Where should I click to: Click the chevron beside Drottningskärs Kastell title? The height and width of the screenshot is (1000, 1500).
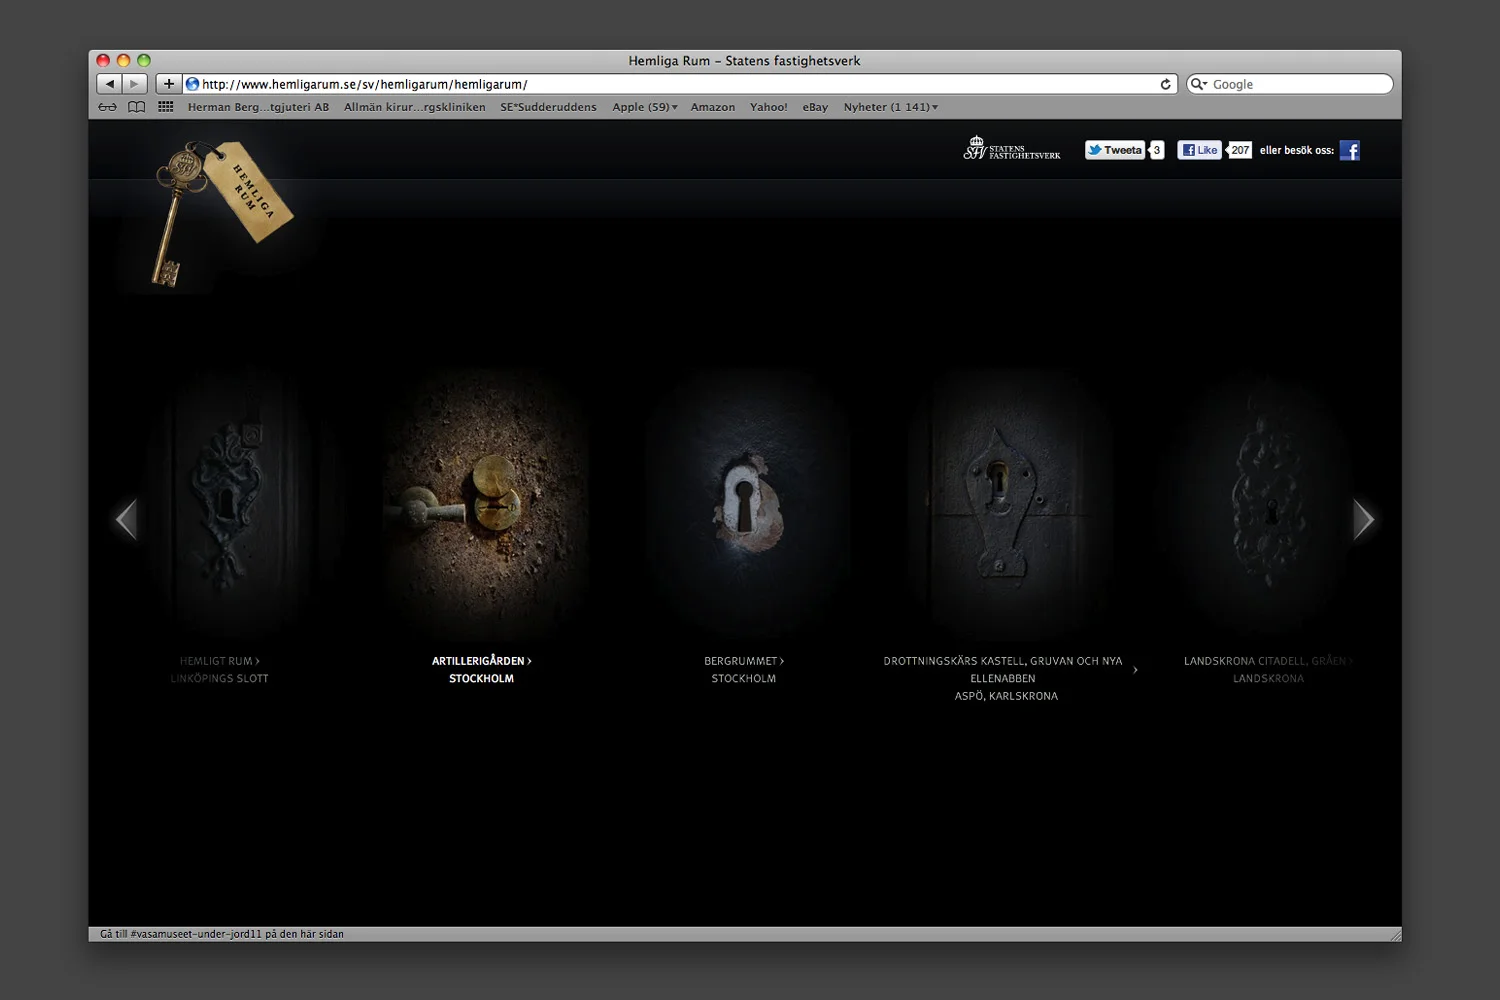click(x=1135, y=670)
